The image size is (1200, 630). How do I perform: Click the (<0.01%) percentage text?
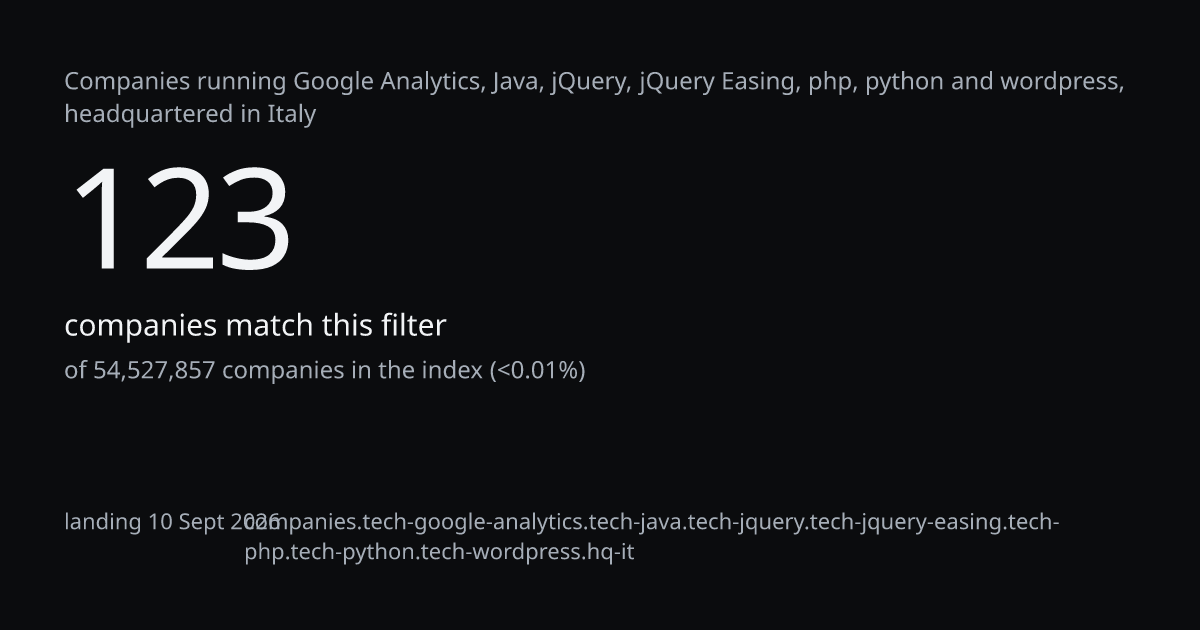point(537,371)
